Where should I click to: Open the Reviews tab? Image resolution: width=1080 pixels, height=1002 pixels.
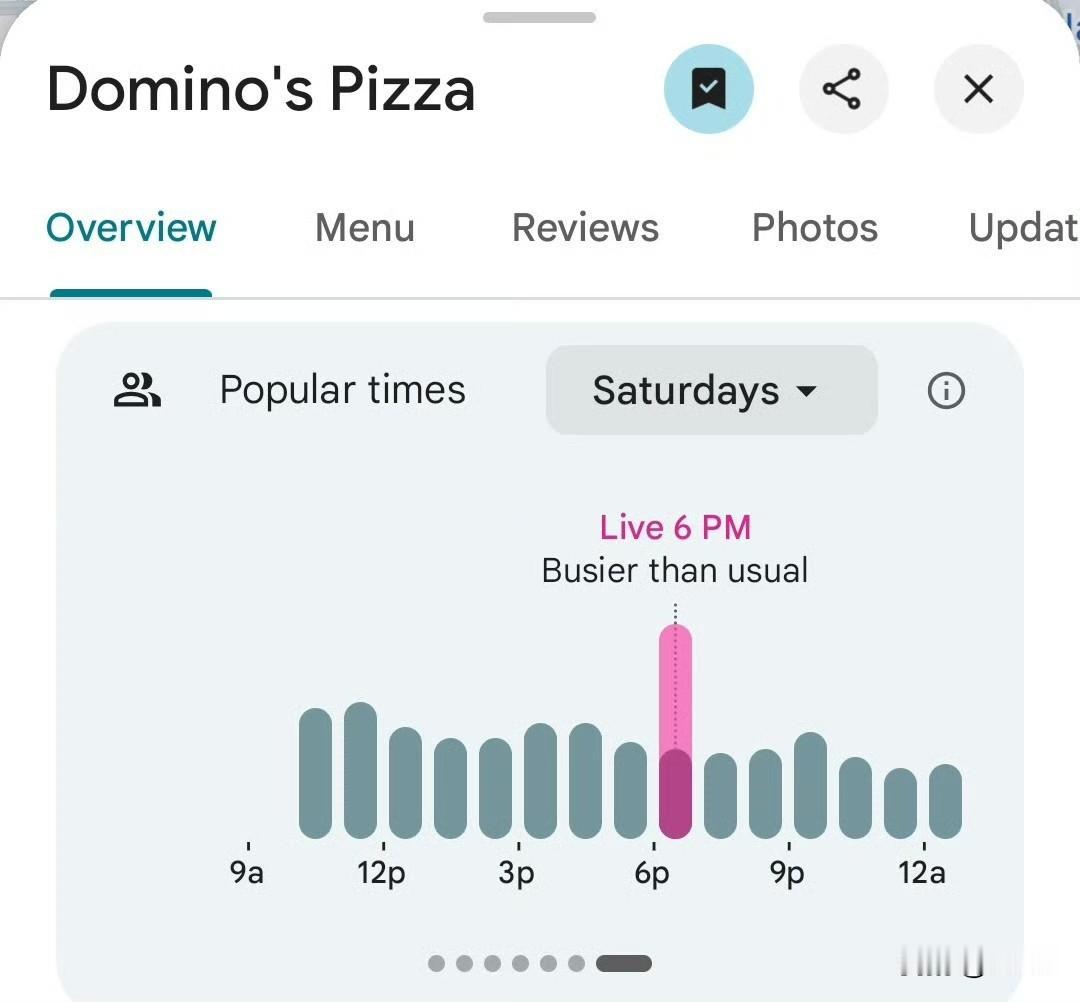585,227
